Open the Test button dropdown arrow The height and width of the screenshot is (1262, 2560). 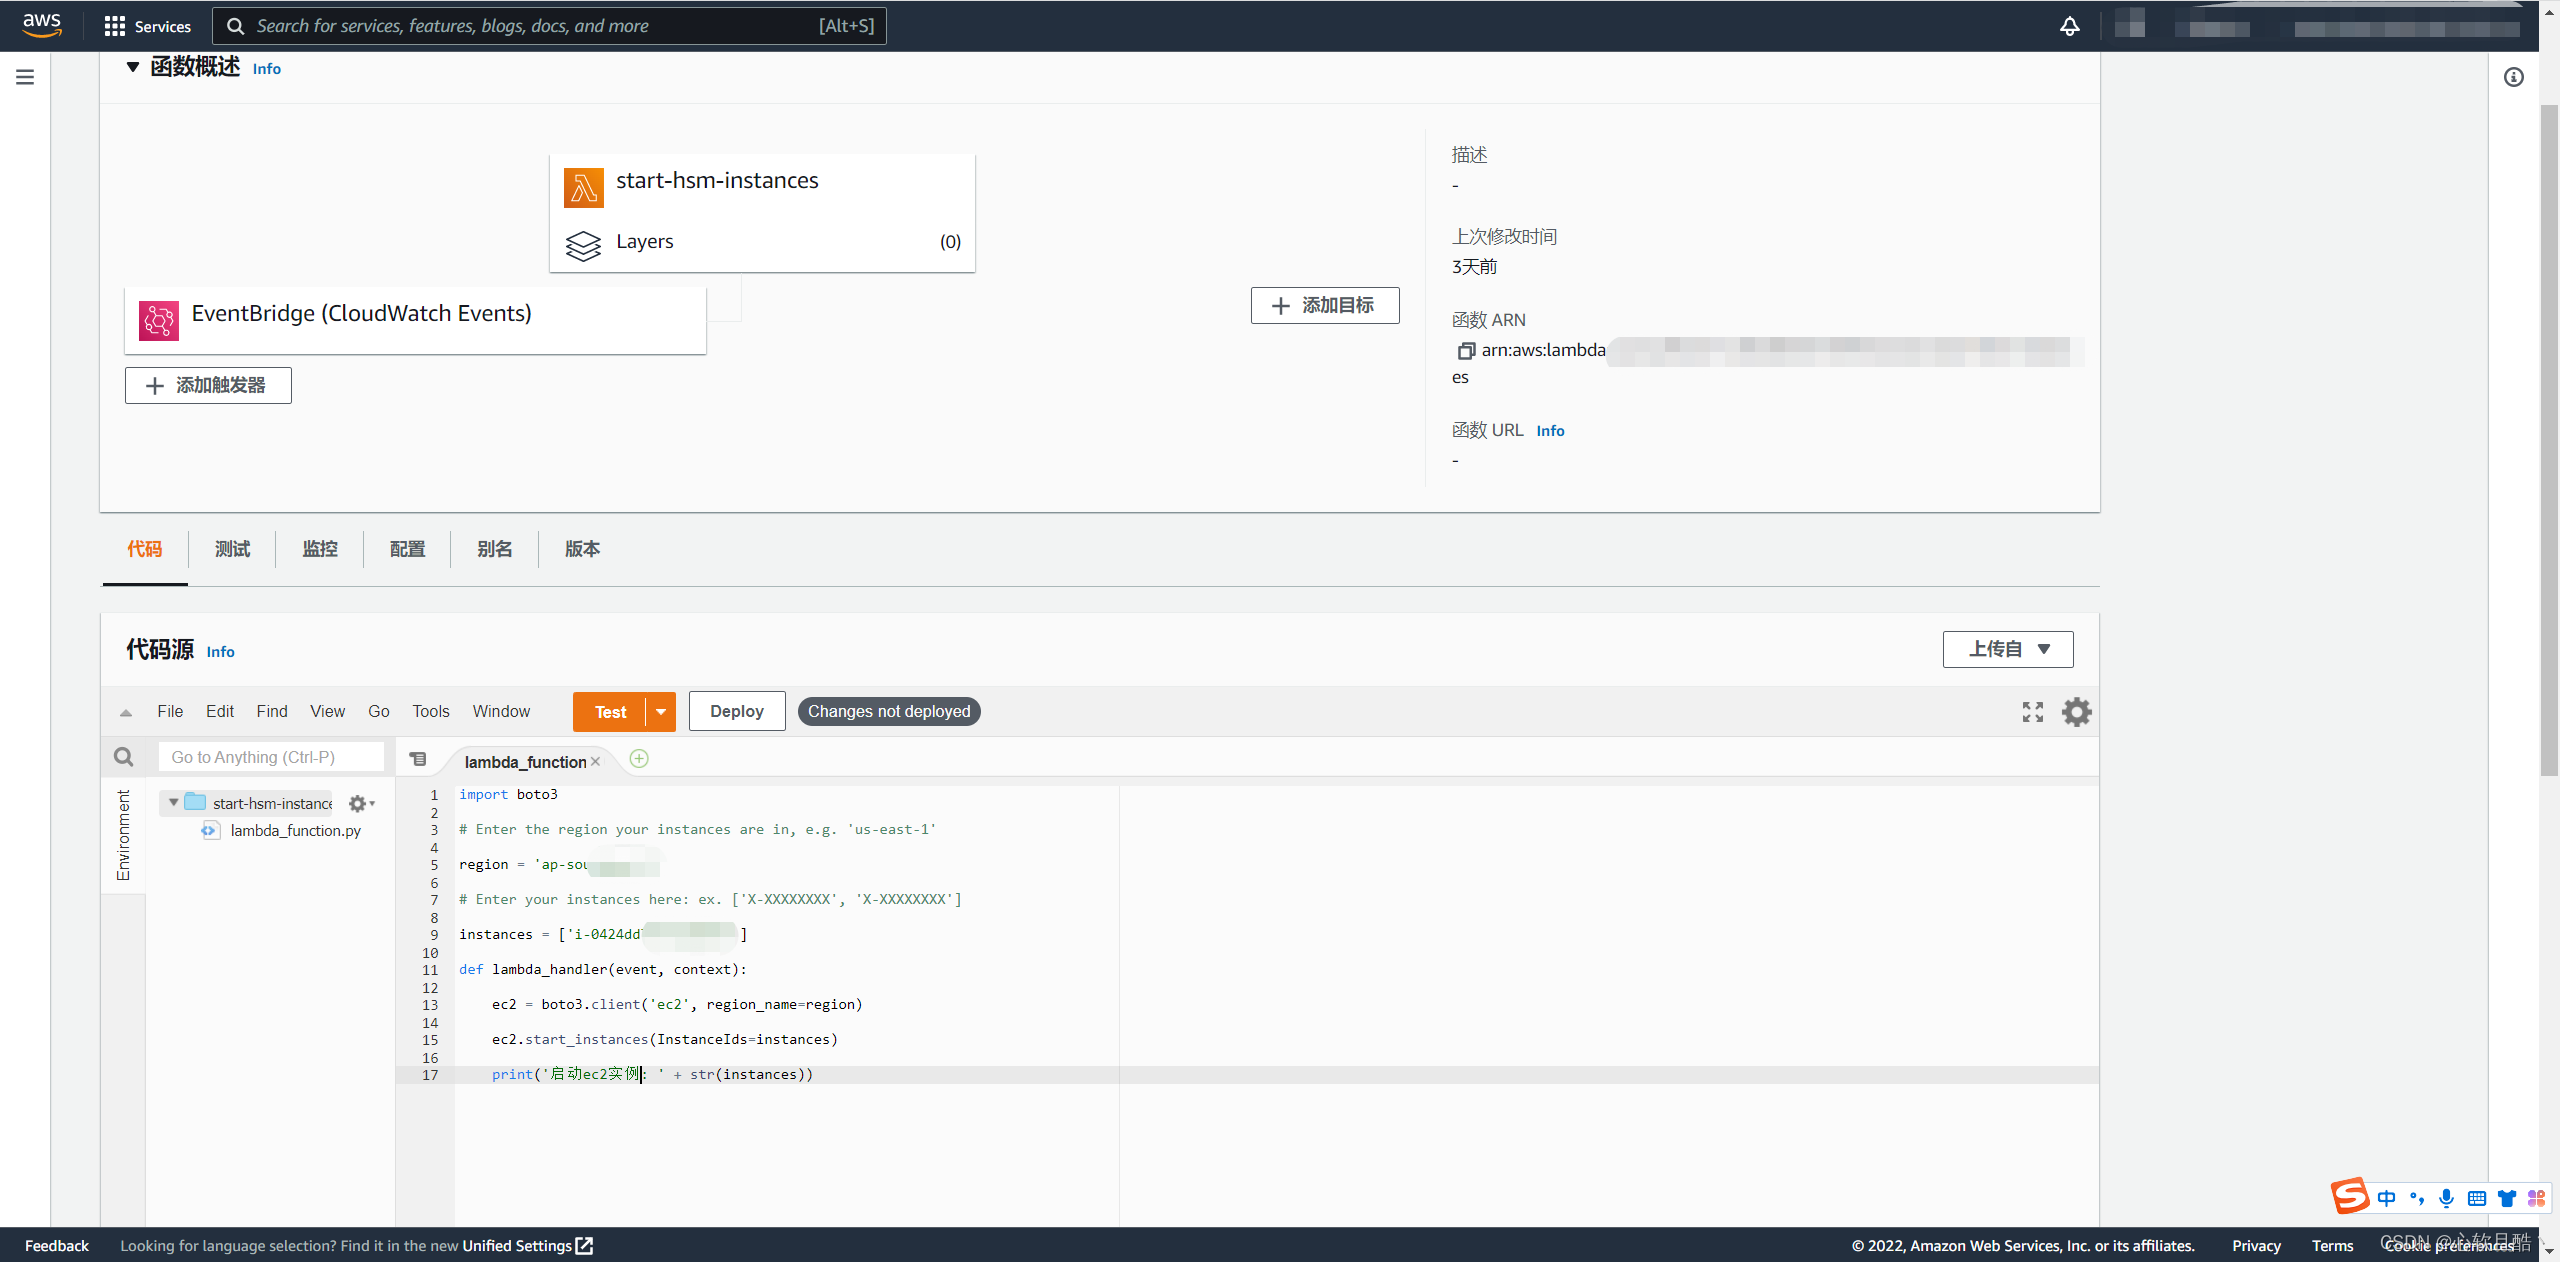point(661,712)
